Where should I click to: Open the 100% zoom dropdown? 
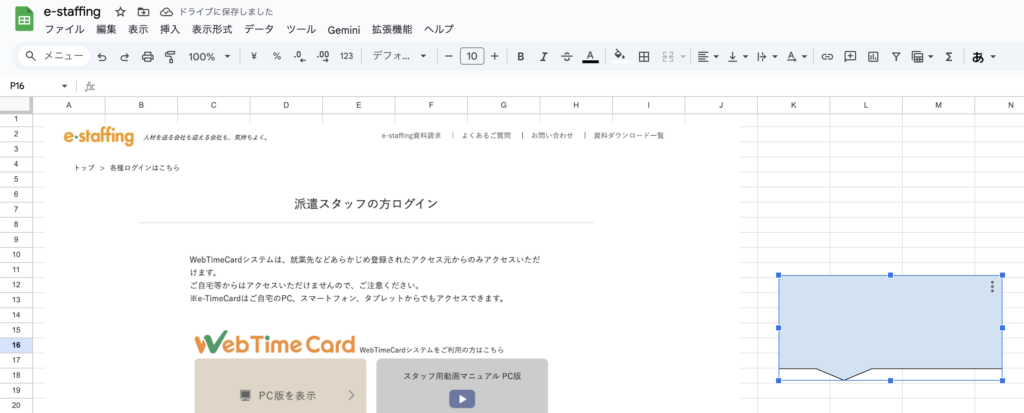point(209,57)
